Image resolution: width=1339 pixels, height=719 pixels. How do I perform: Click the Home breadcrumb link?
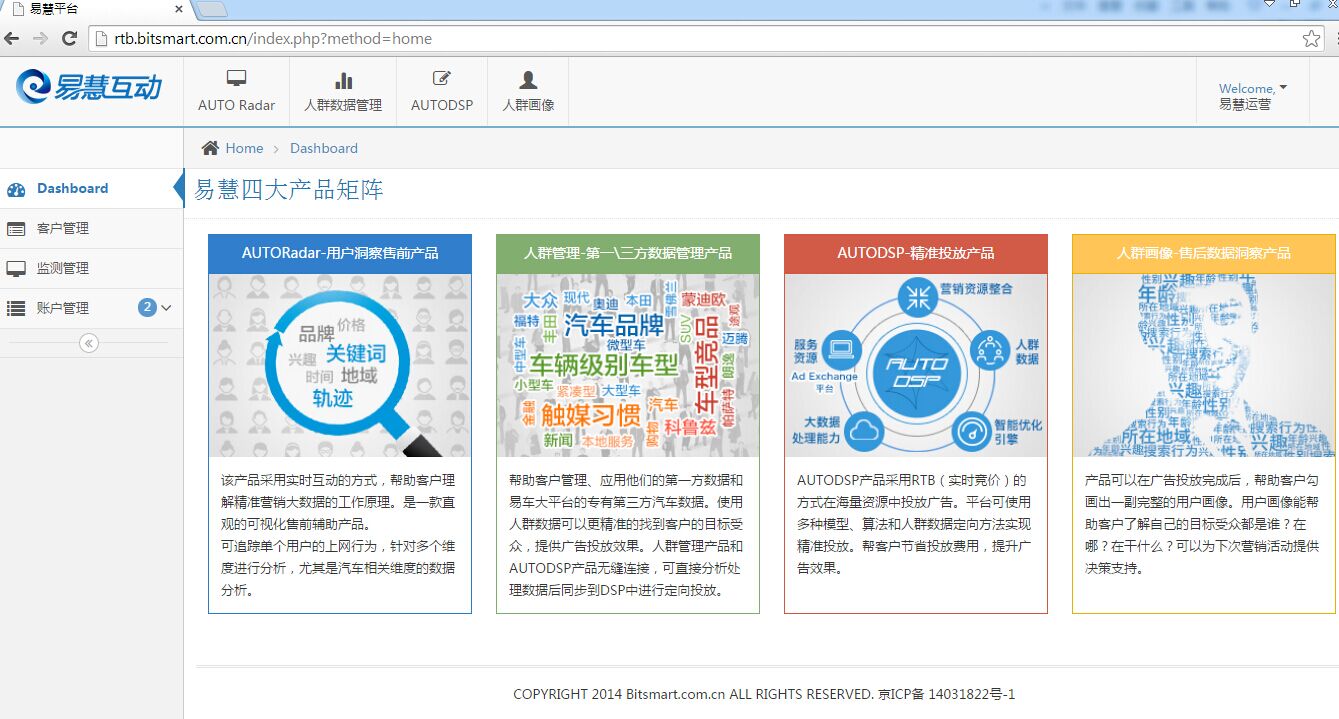pyautogui.click(x=244, y=148)
